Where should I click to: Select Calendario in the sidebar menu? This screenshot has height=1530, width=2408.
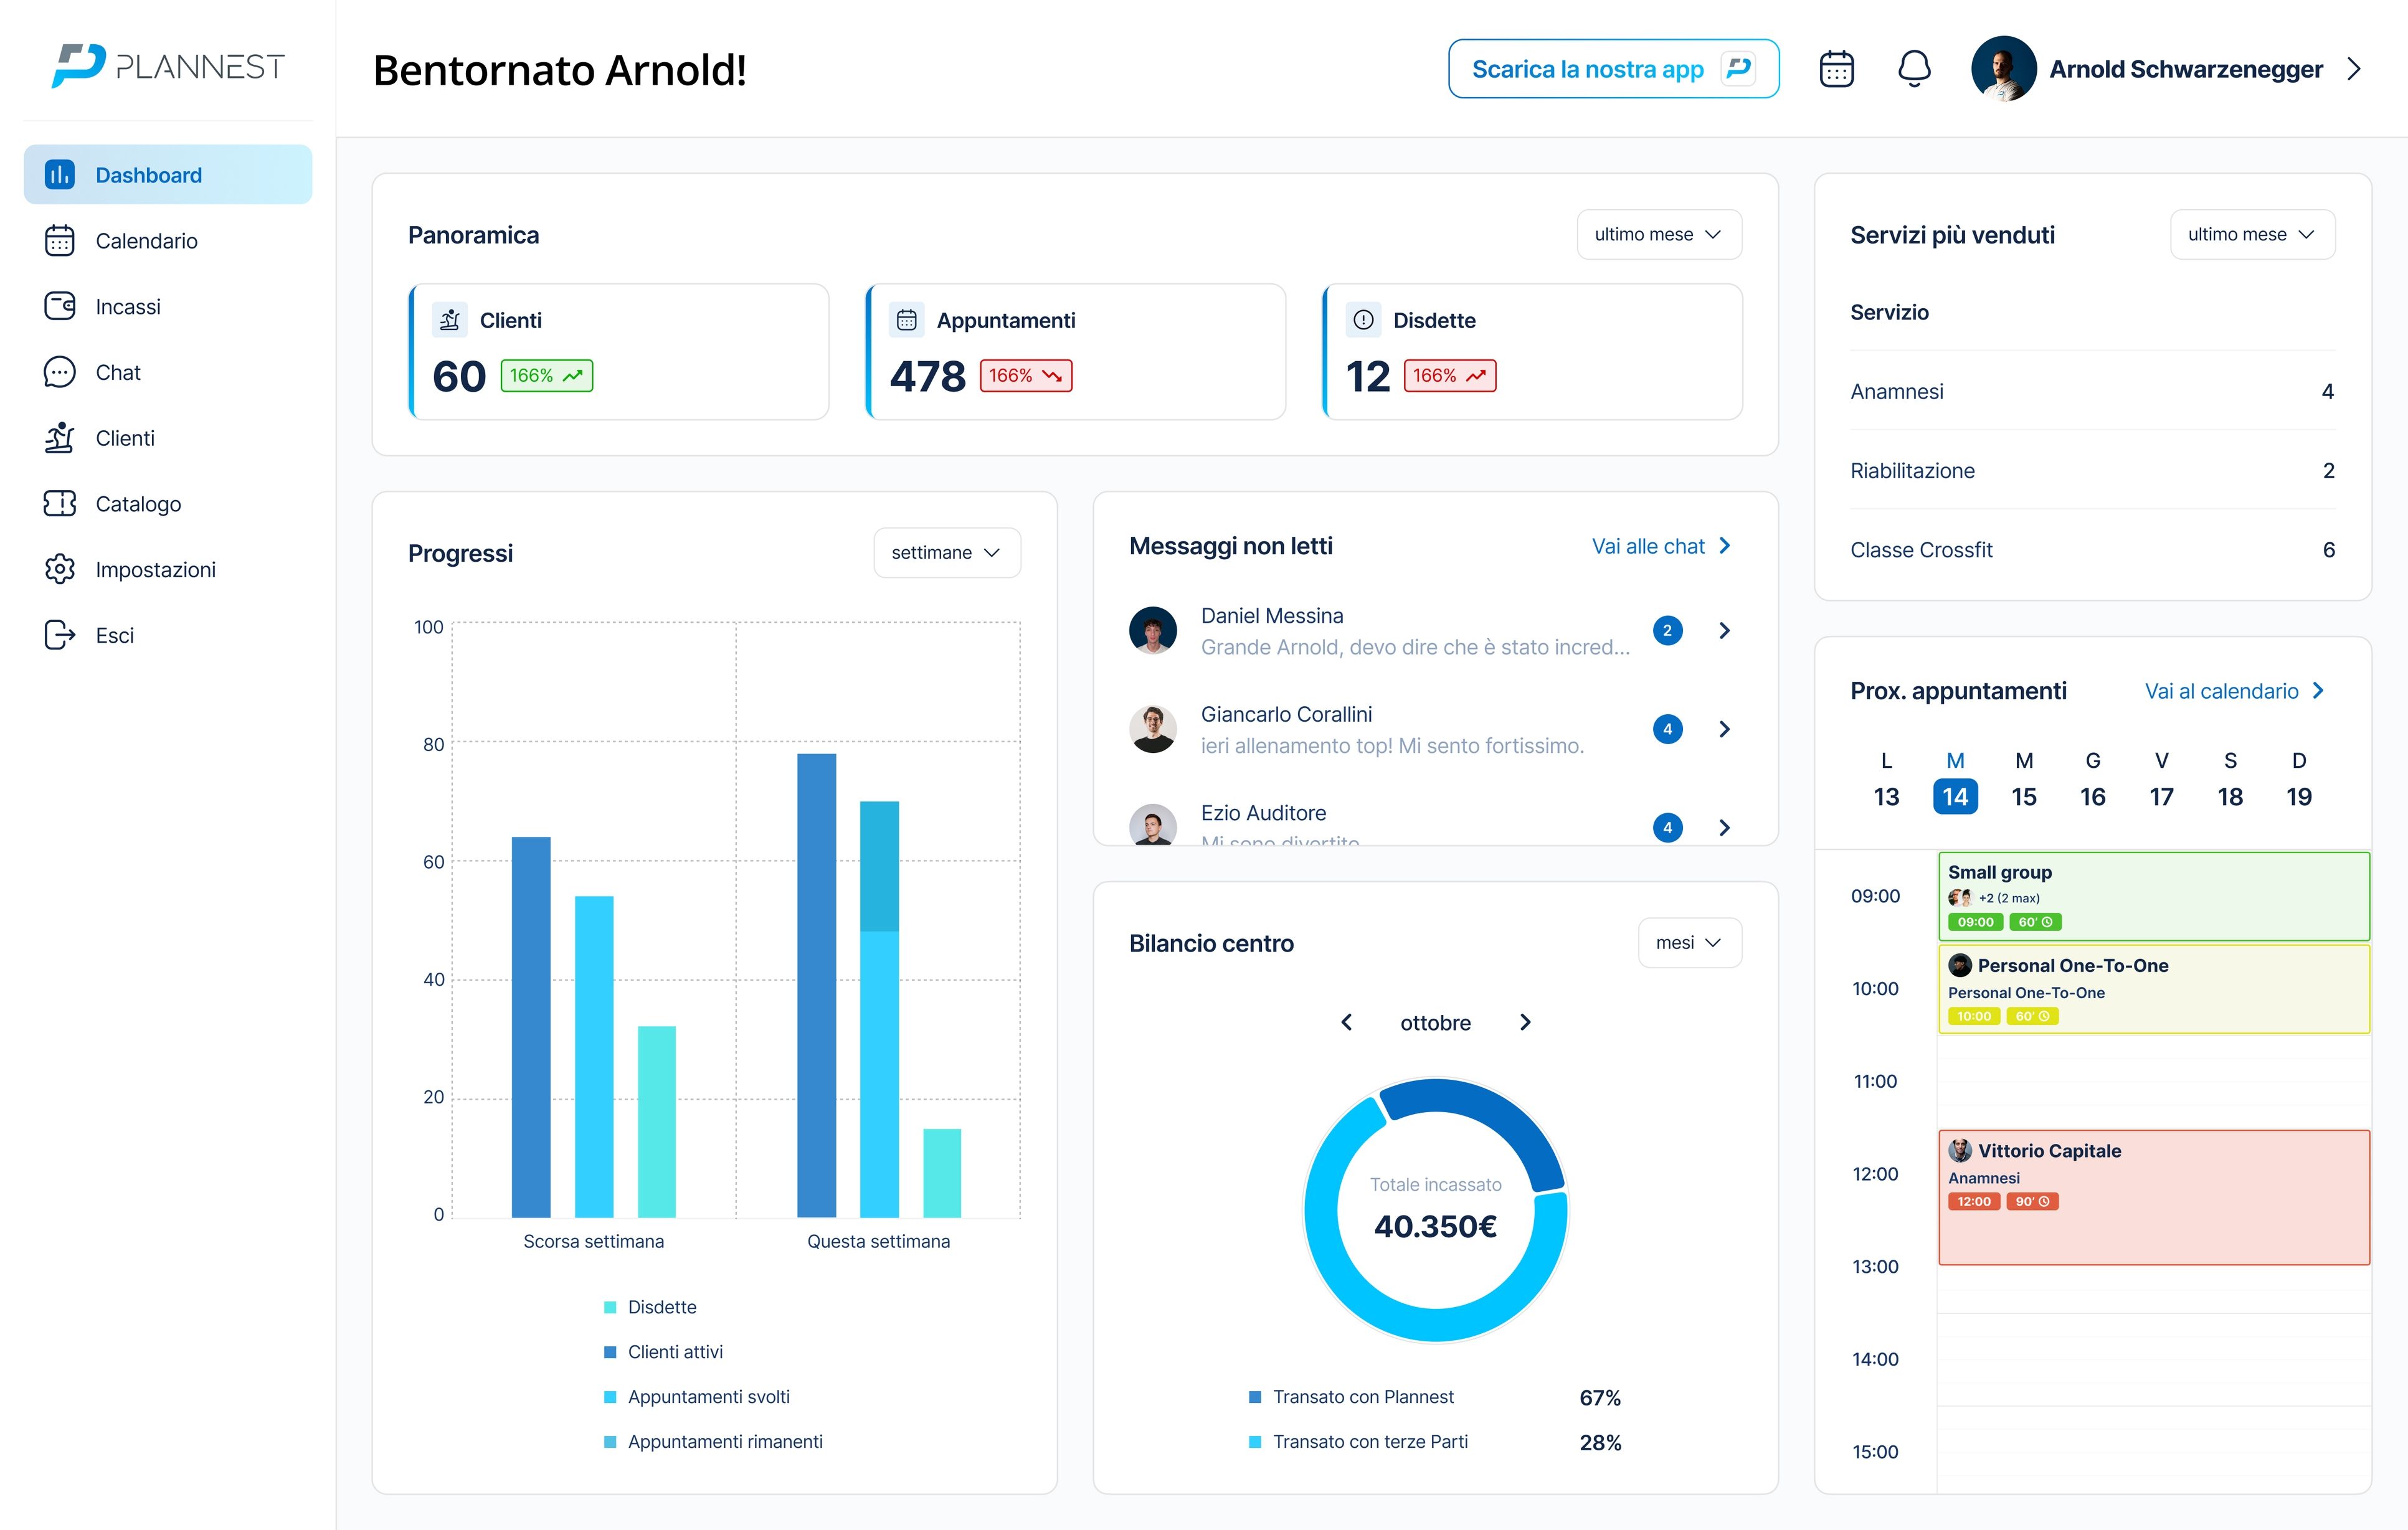(146, 241)
